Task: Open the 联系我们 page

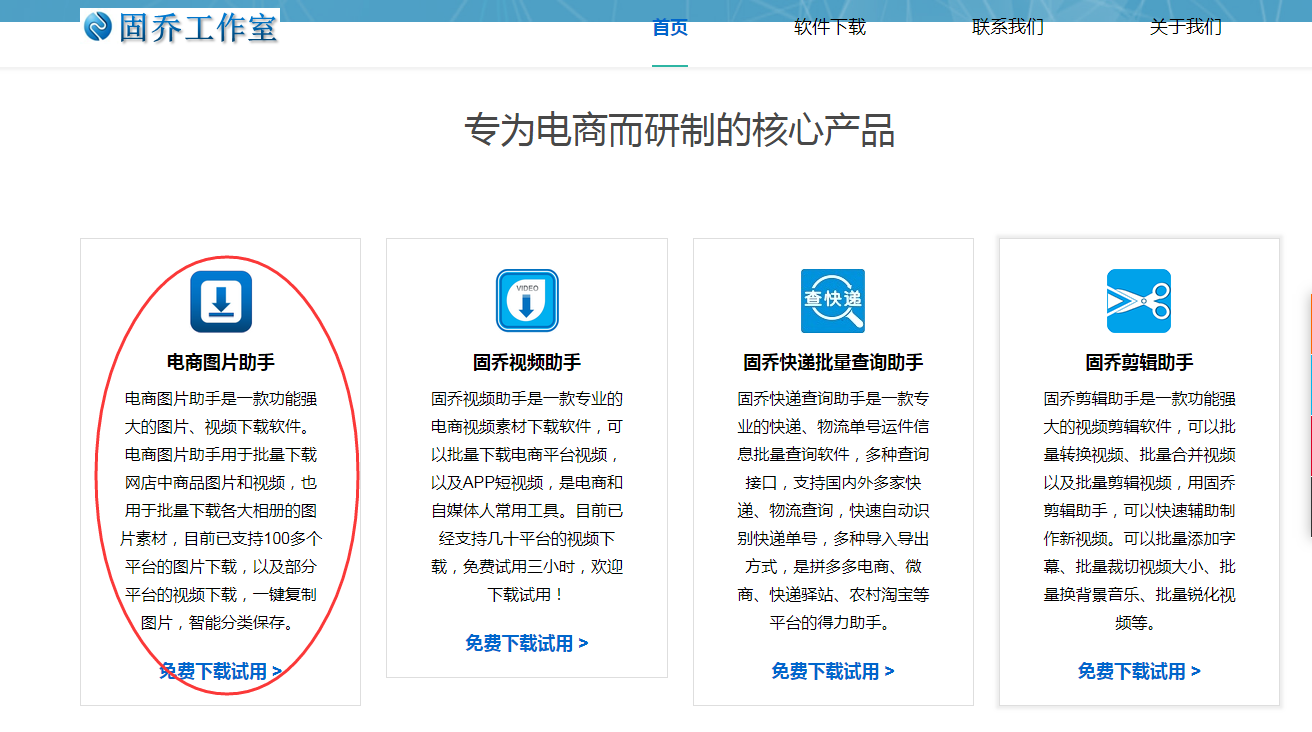Action: 1008,28
